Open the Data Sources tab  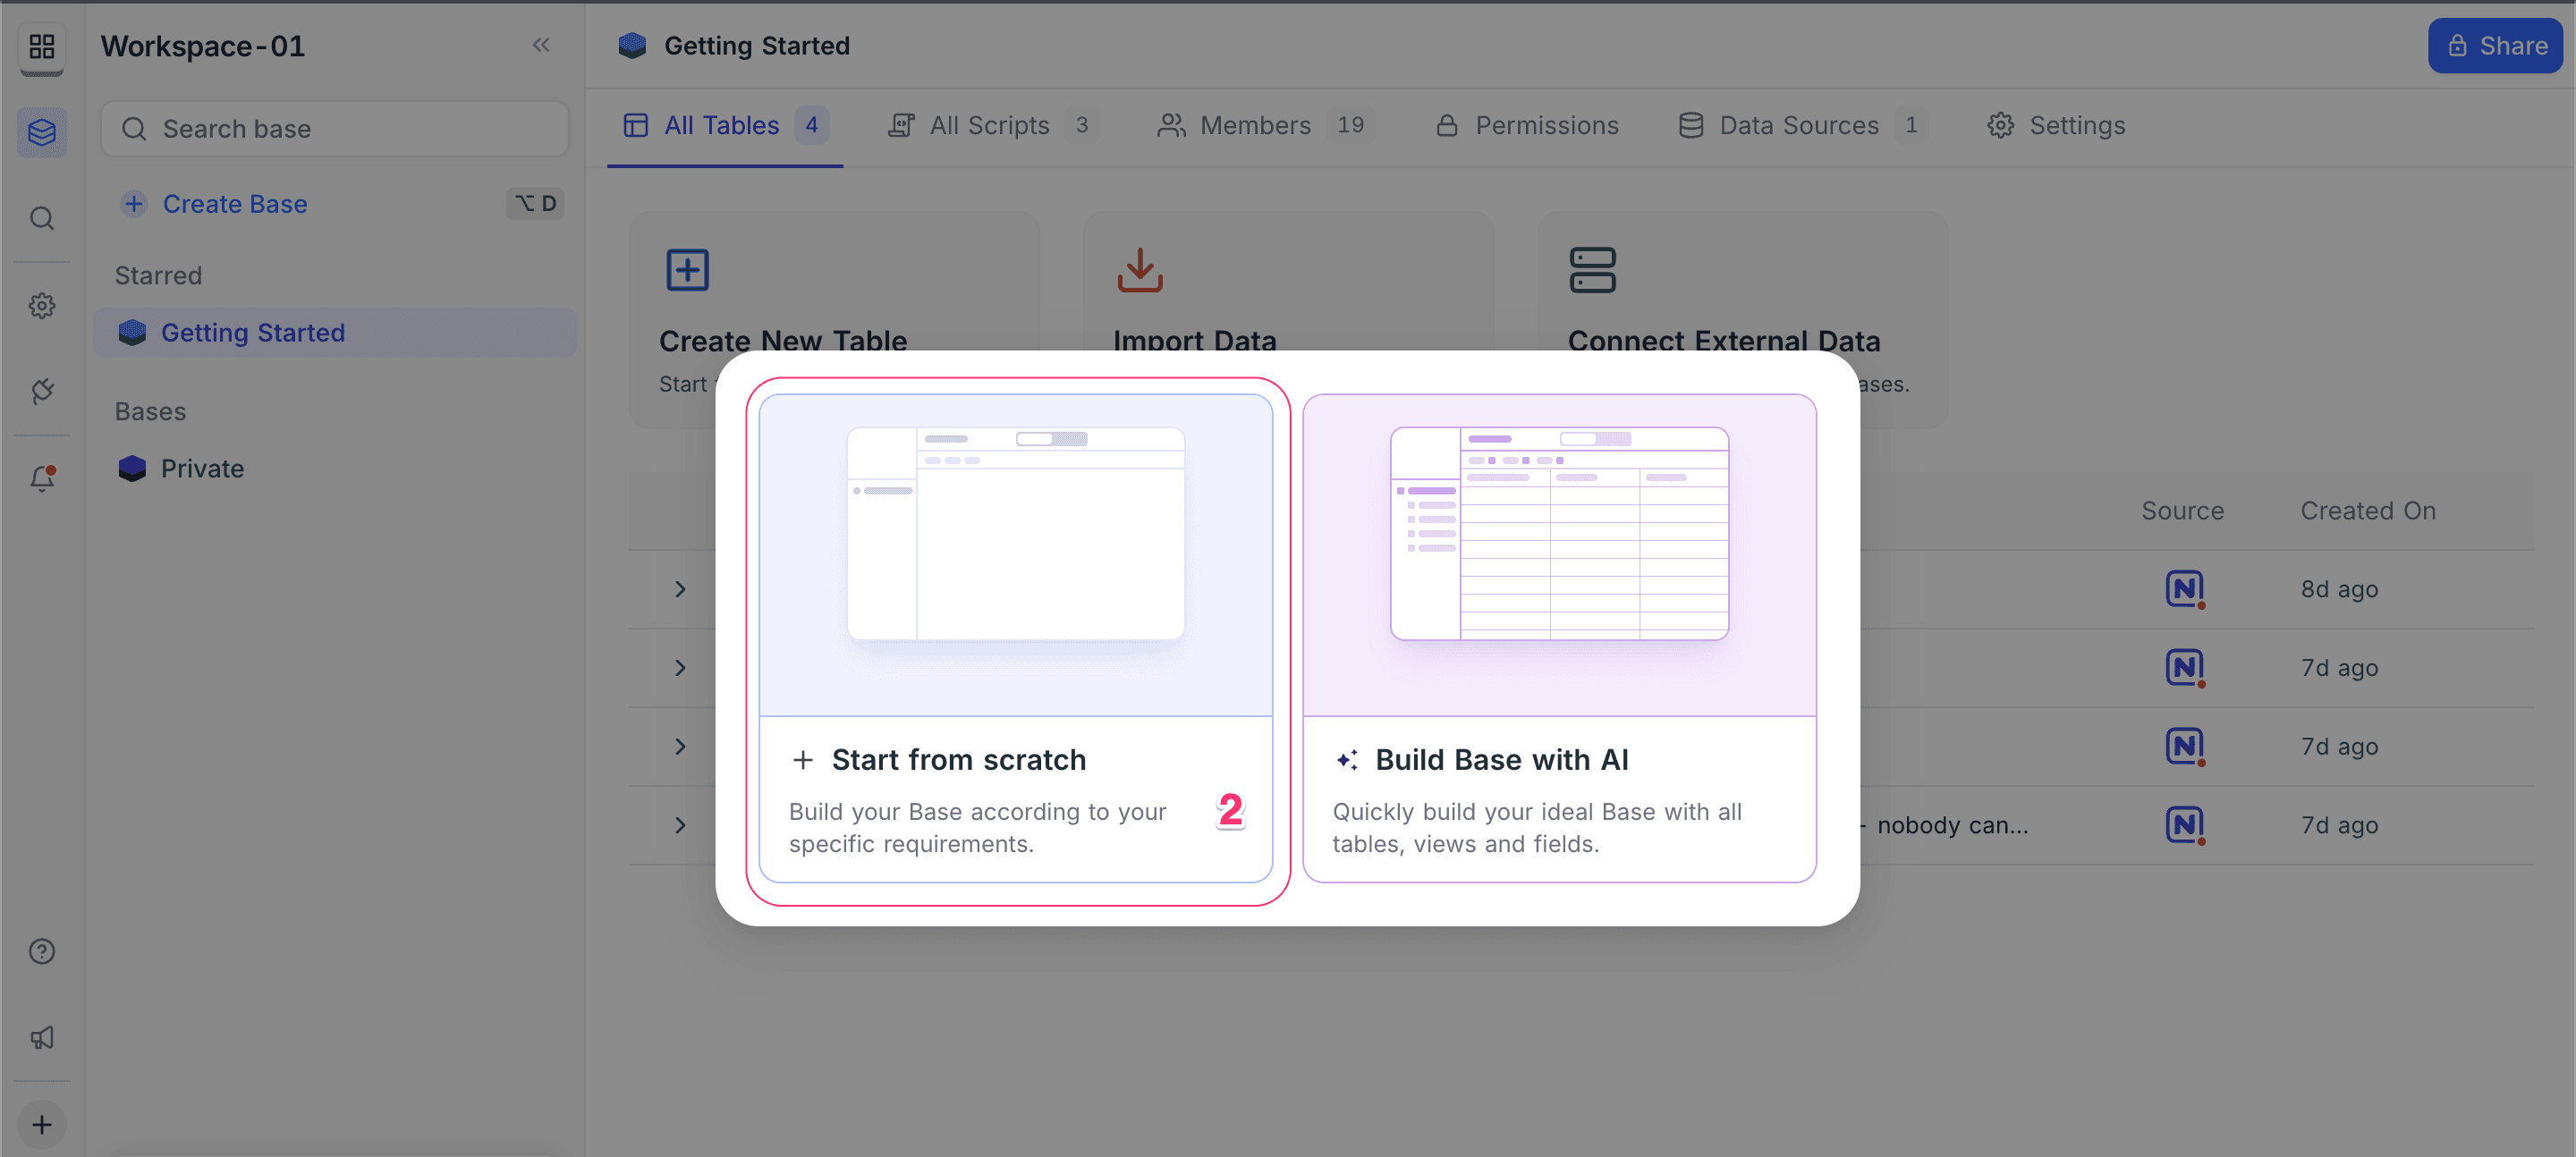1798,125
